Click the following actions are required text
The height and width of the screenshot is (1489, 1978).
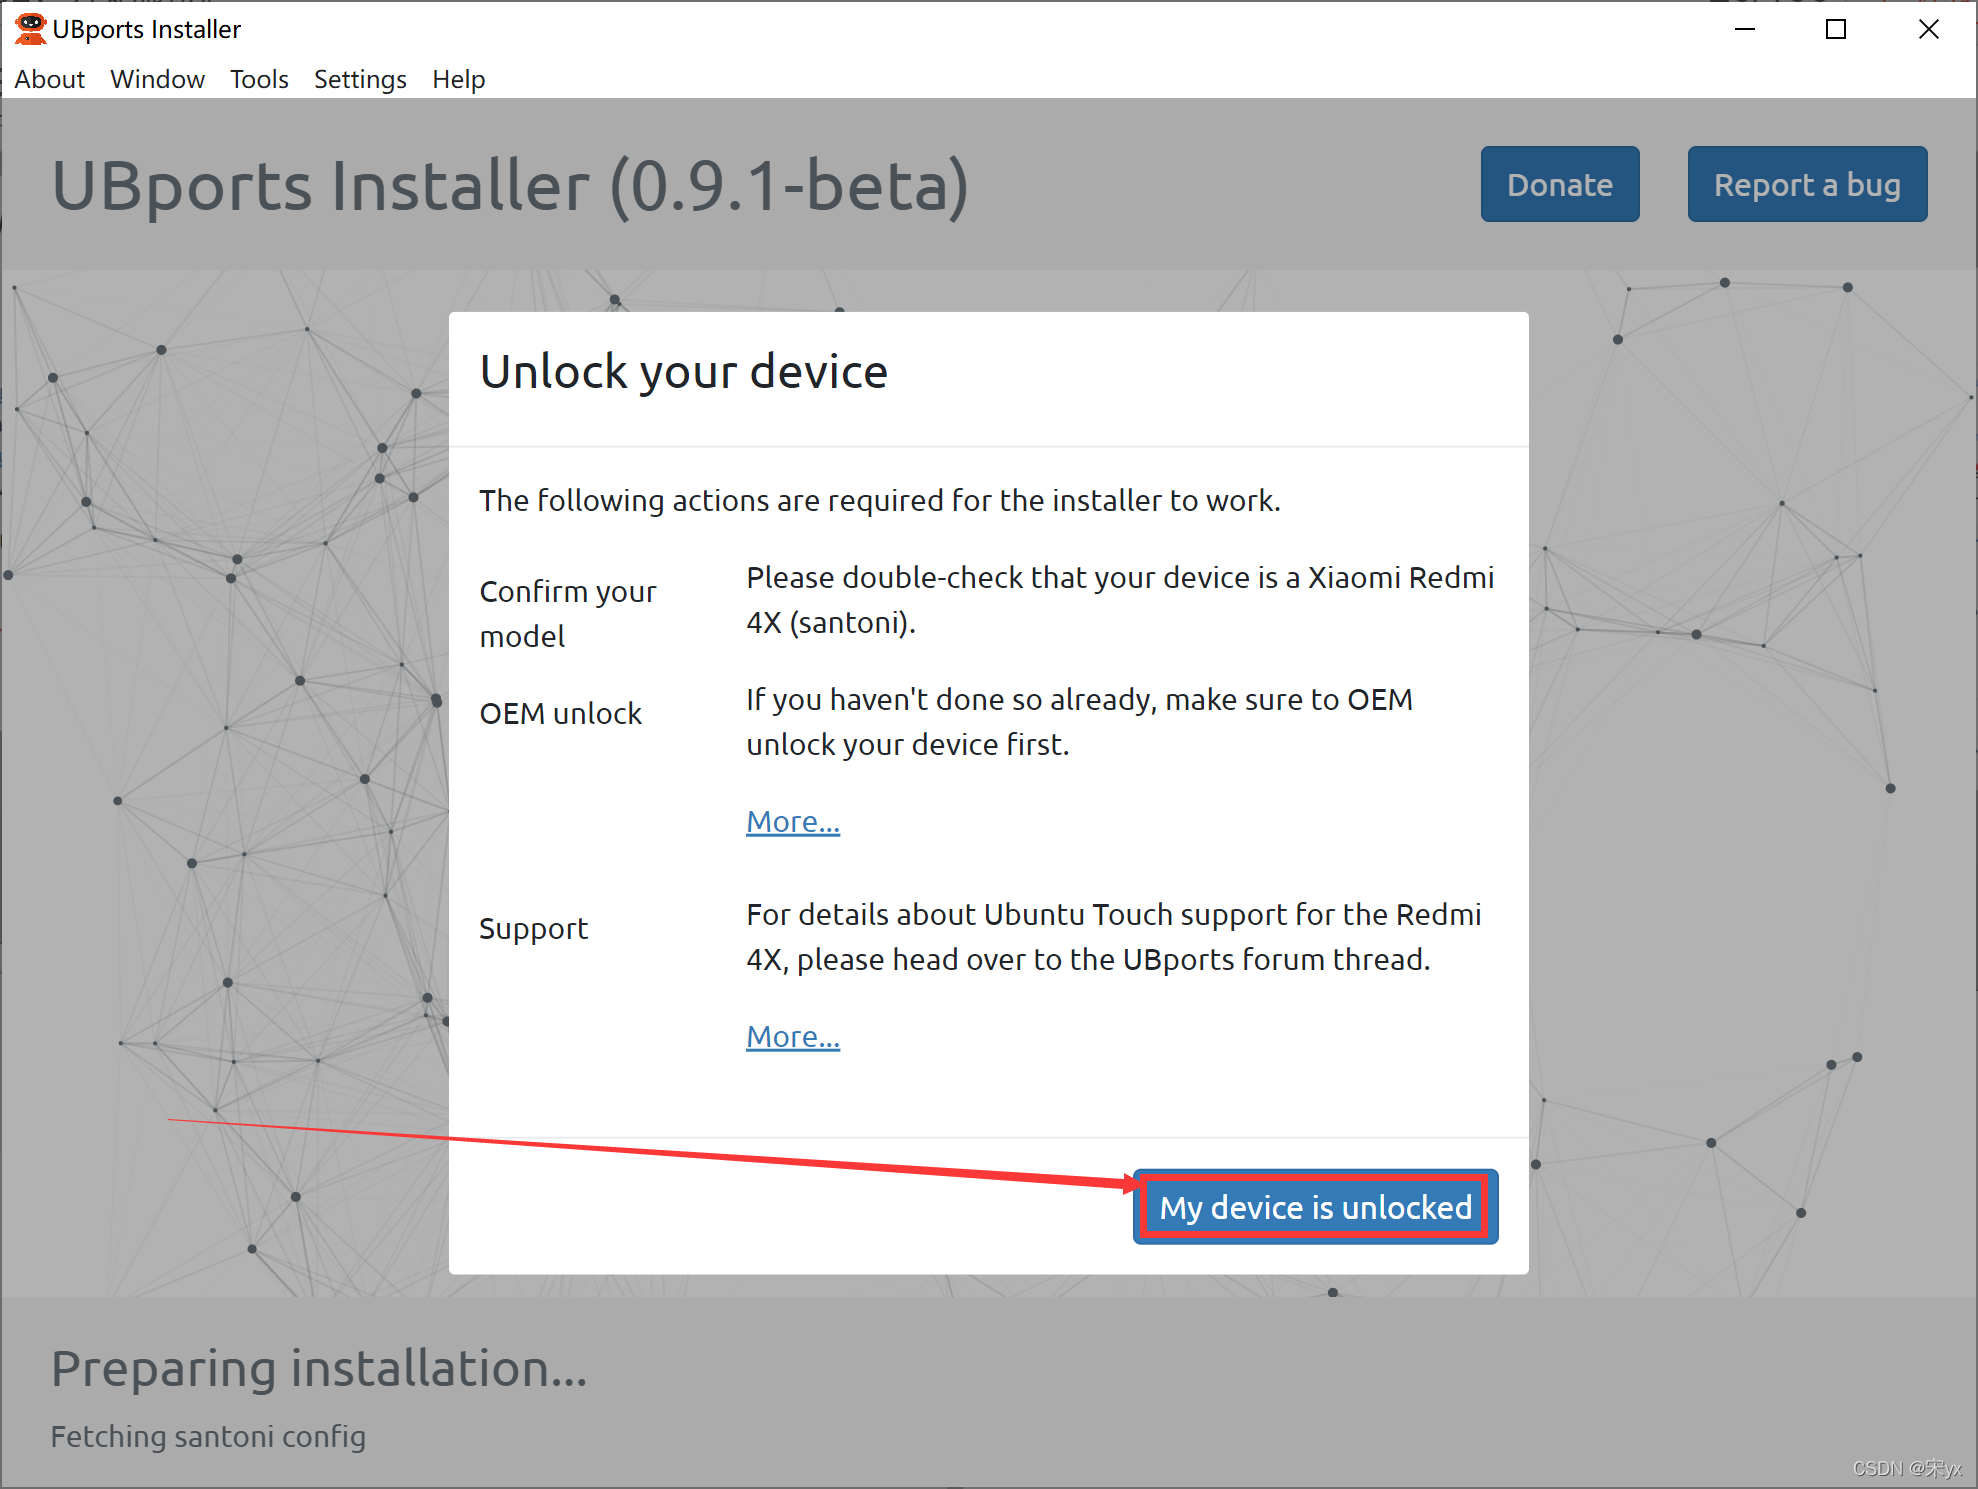(880, 500)
